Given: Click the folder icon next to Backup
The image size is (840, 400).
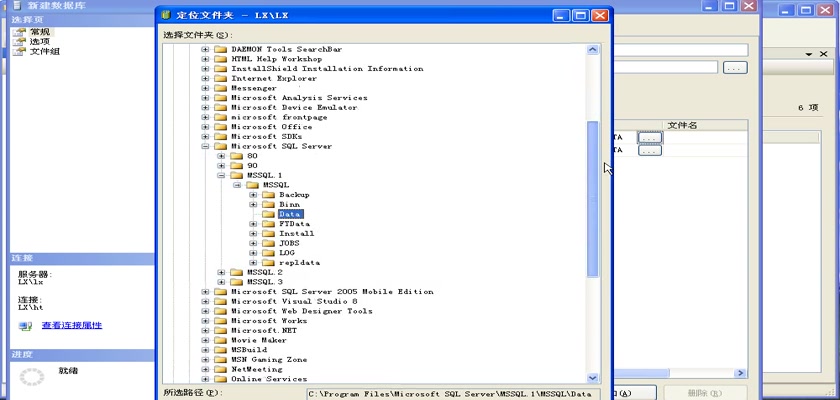Looking at the screenshot, I should point(268,195).
